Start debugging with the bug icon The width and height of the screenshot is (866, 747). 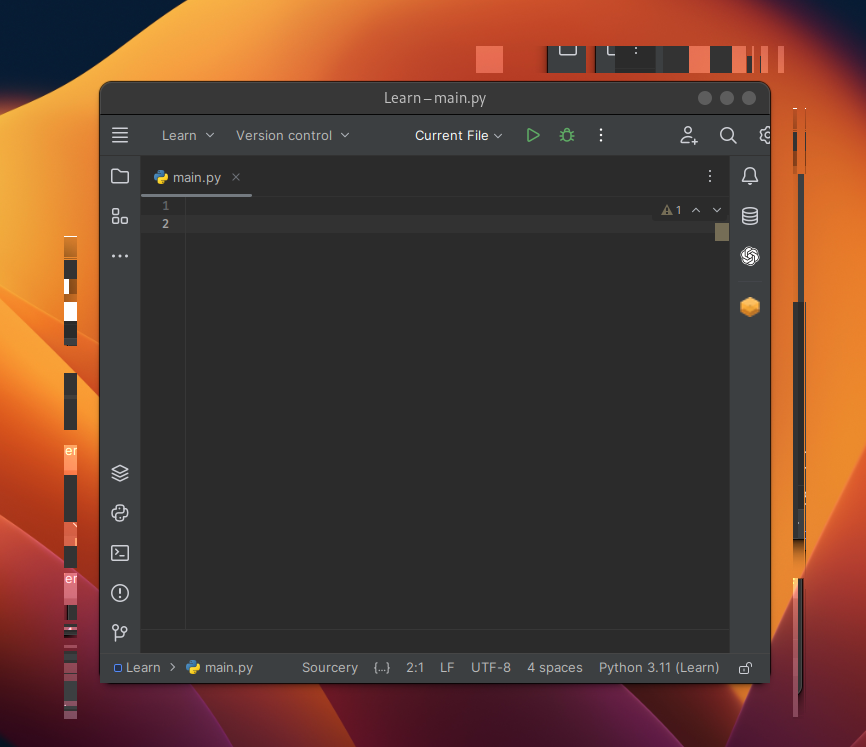(566, 135)
